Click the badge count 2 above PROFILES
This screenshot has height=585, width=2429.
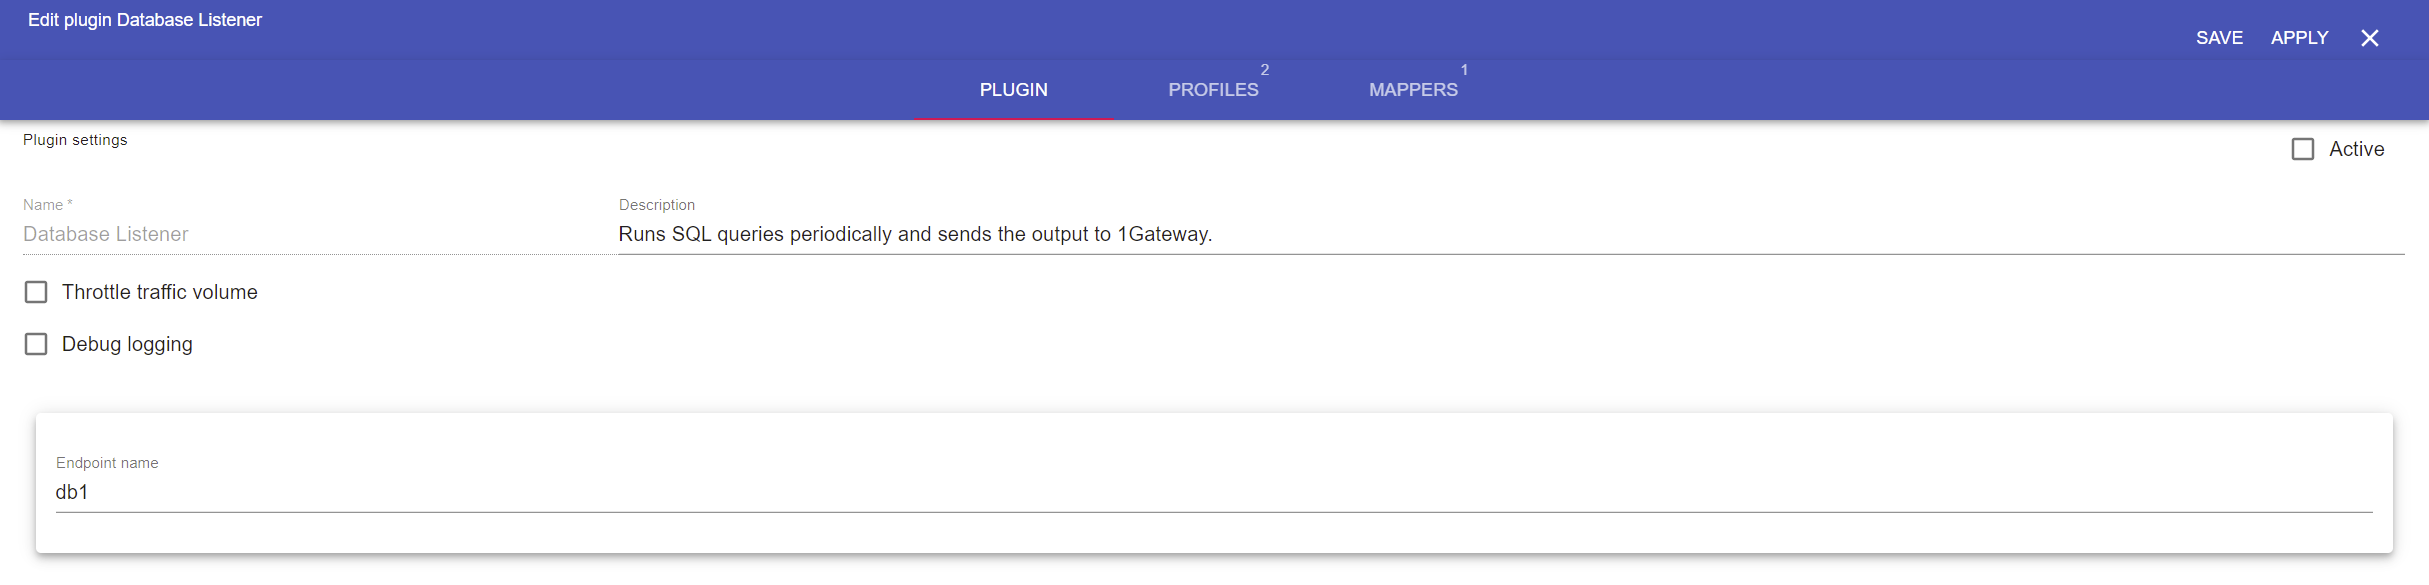click(x=1265, y=70)
